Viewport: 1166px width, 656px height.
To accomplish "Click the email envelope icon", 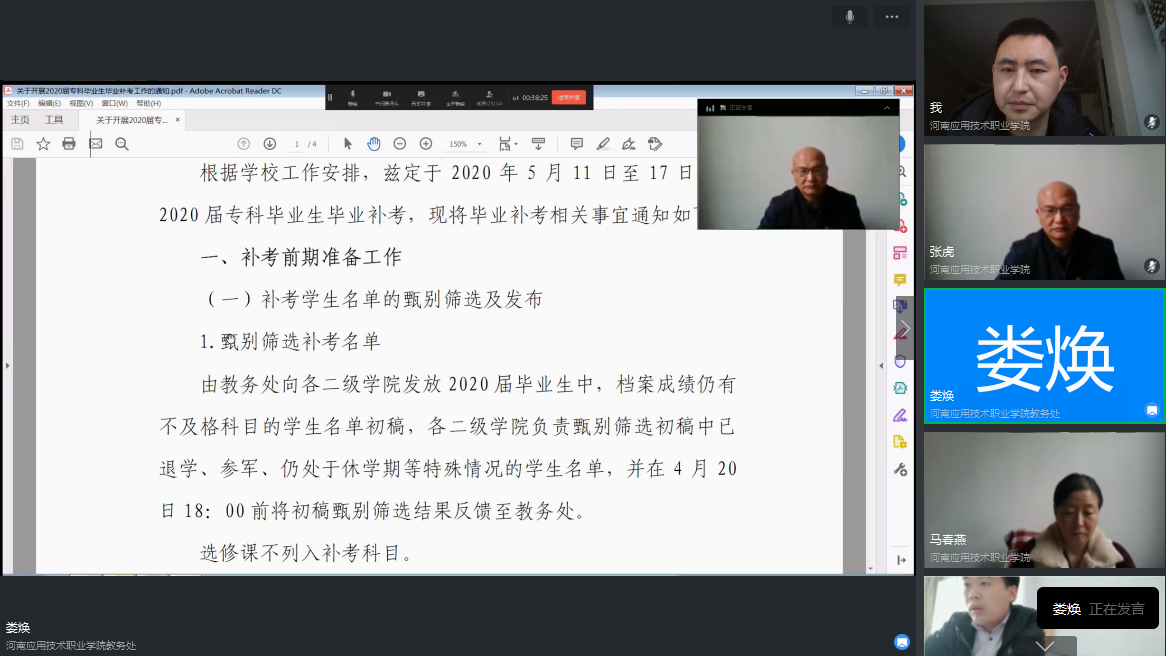I will coord(96,144).
